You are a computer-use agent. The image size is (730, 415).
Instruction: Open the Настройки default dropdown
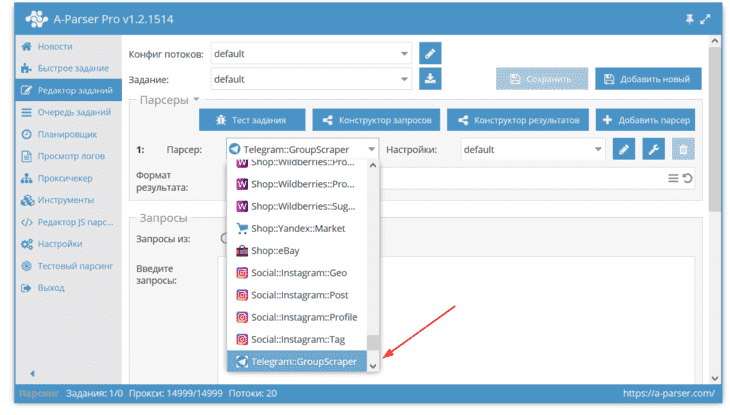coord(533,150)
